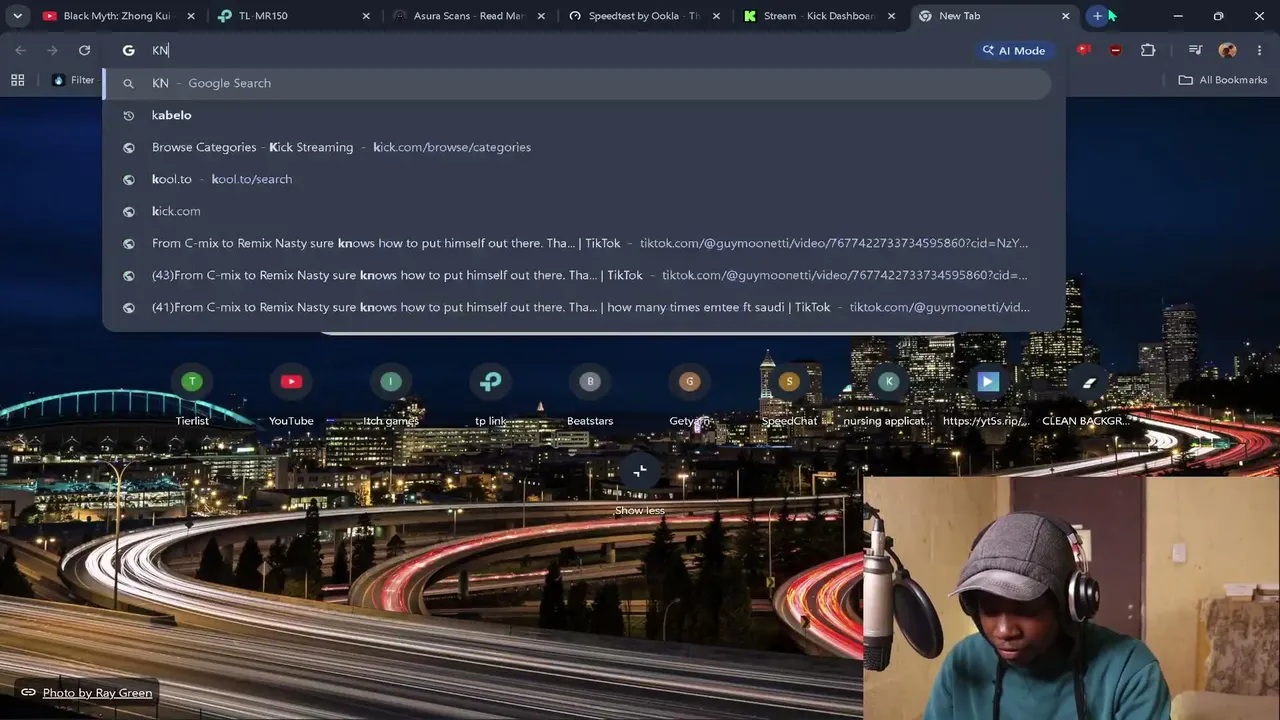Screen dimensions: 1280x720
Task: Open the Photo by Ray Green link
Action: point(87,692)
